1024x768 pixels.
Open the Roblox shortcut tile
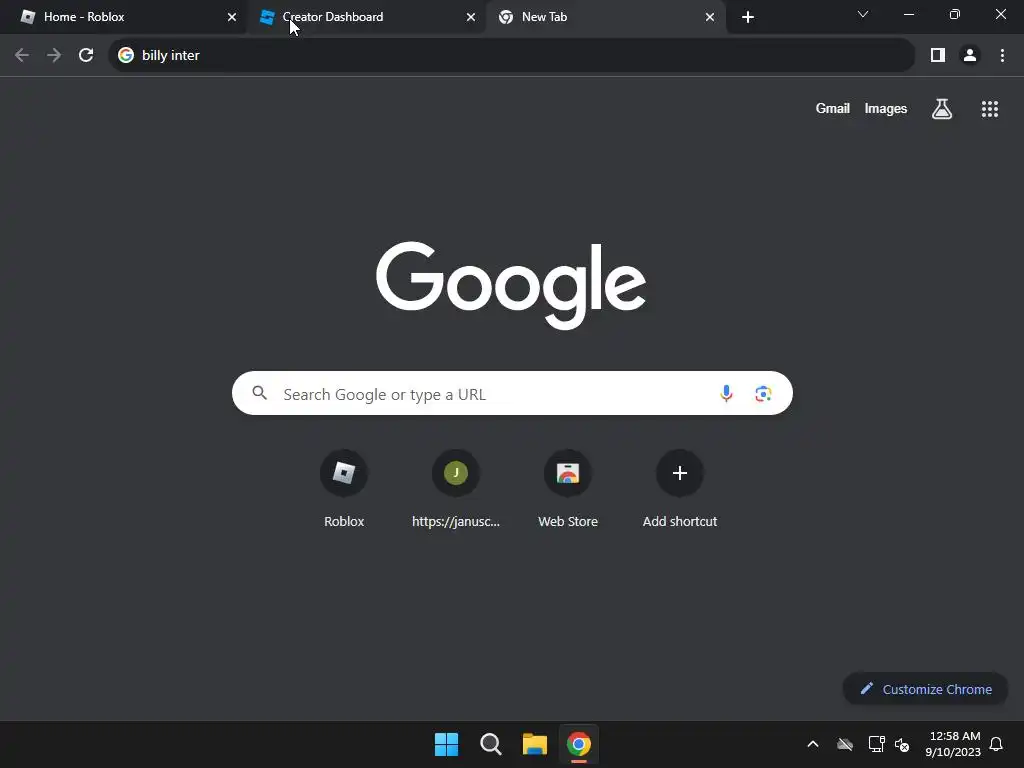(x=344, y=489)
